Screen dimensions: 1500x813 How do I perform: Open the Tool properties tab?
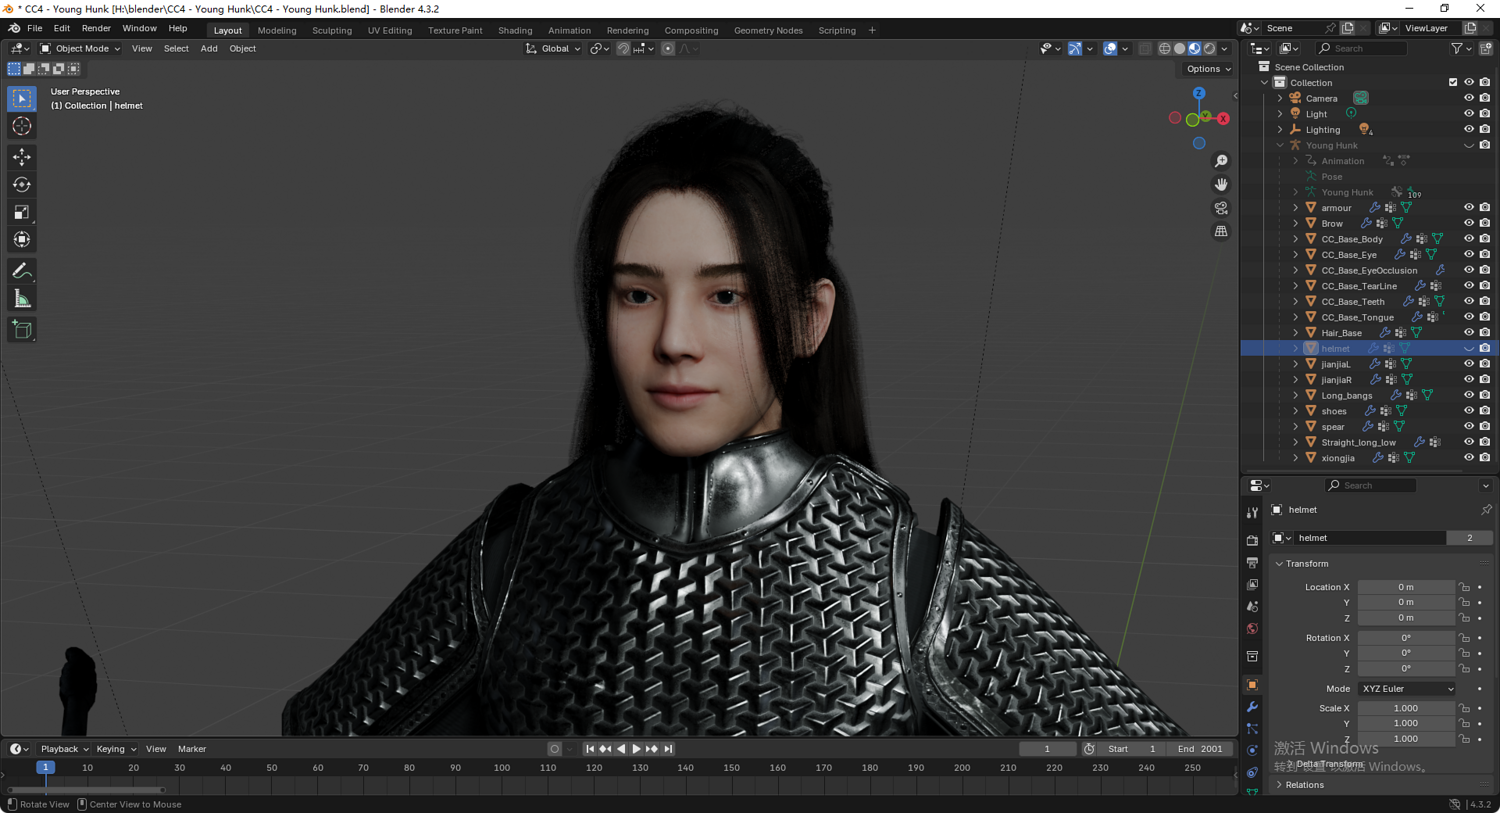1252,512
